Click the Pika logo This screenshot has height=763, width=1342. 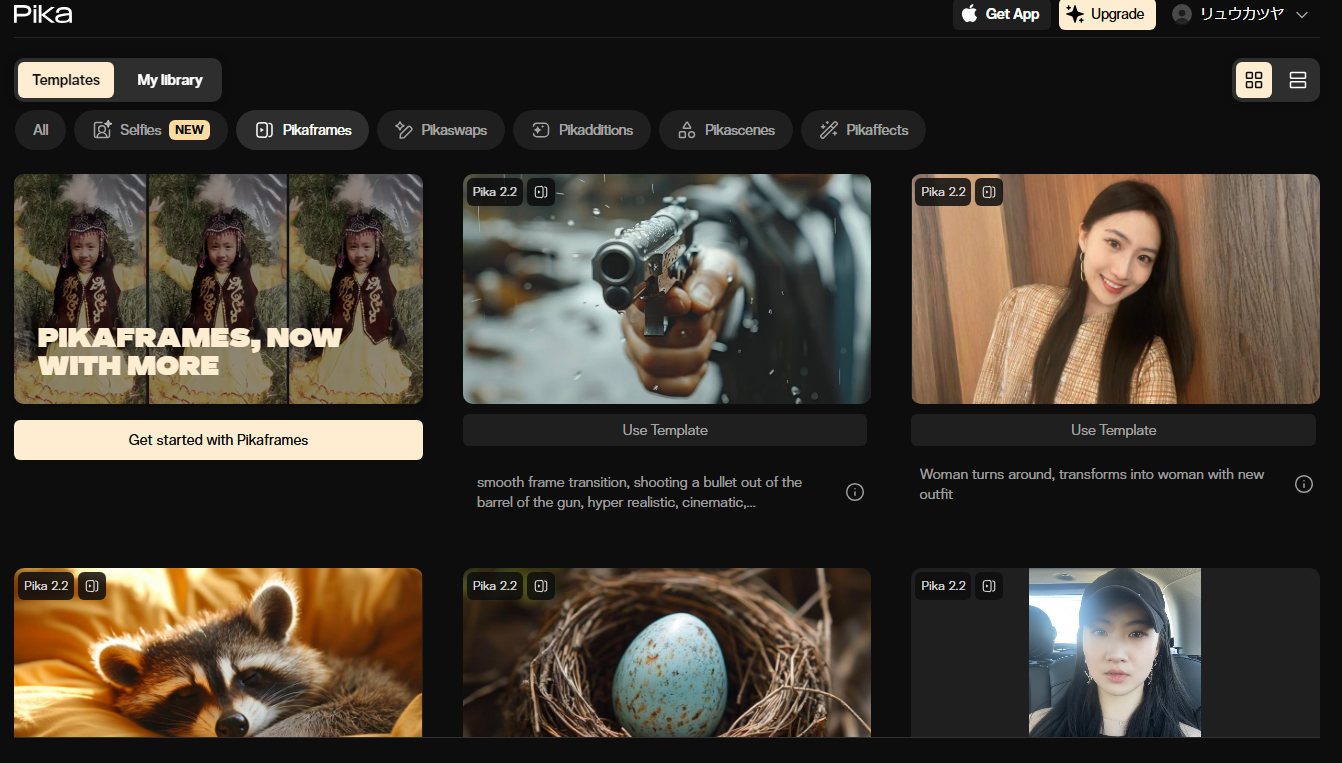42,14
